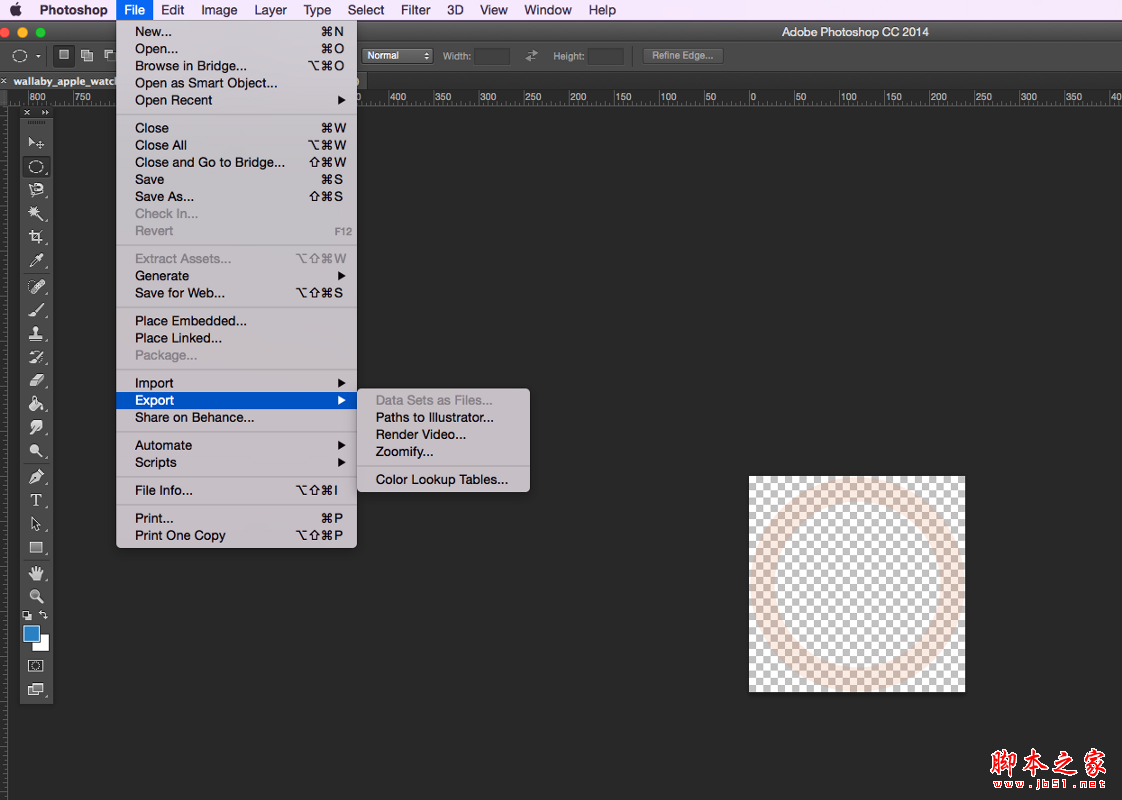
Task: Activate the Eraser tool
Action: pos(36,381)
